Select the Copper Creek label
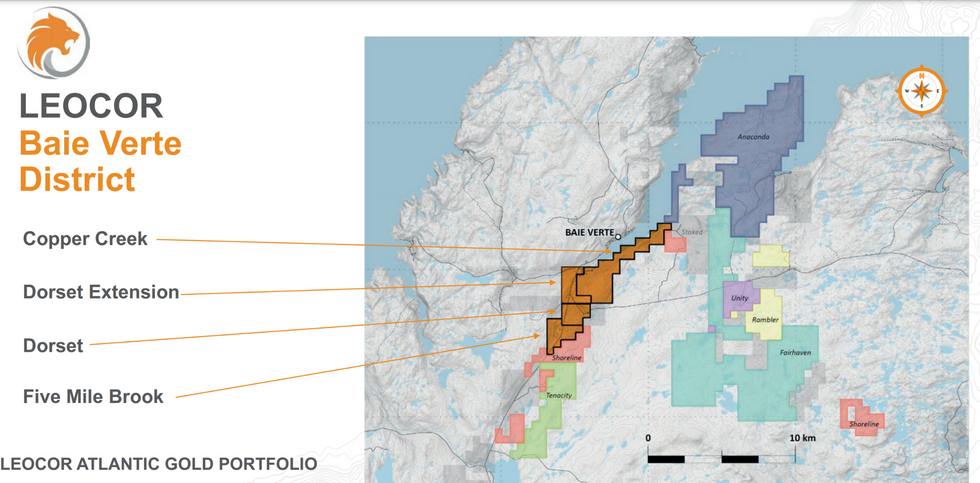This screenshot has width=980, height=483. (85, 239)
